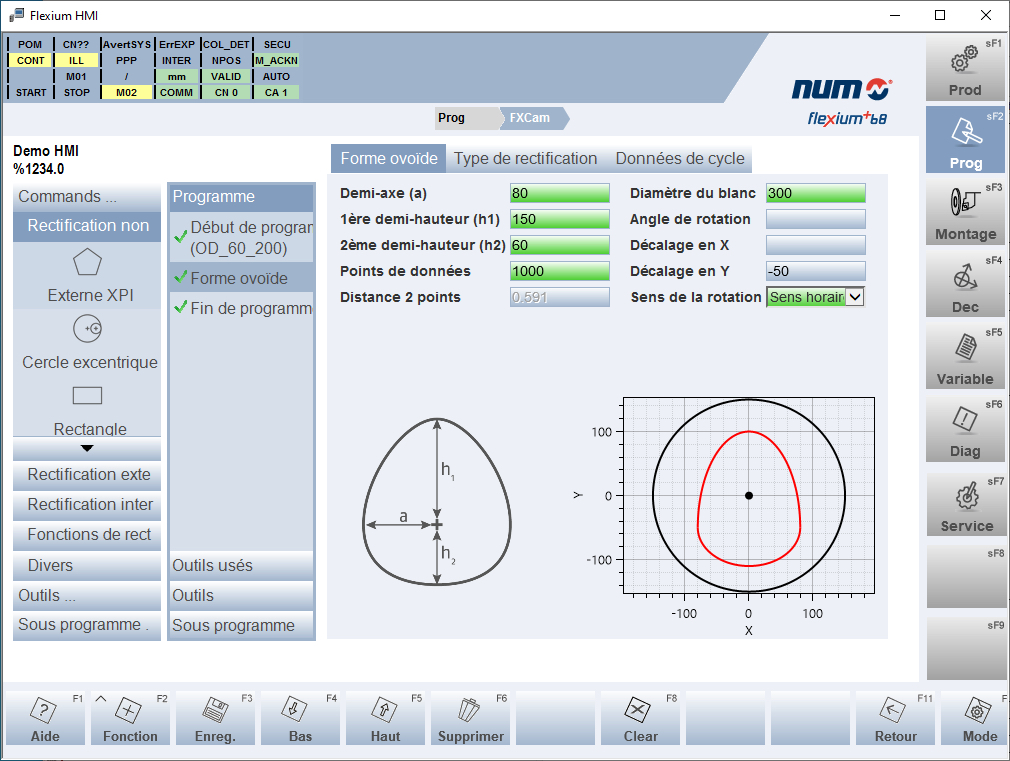Select the Externe XPI pentagon shape
Screen dimensions: 1010x761
pos(87,264)
